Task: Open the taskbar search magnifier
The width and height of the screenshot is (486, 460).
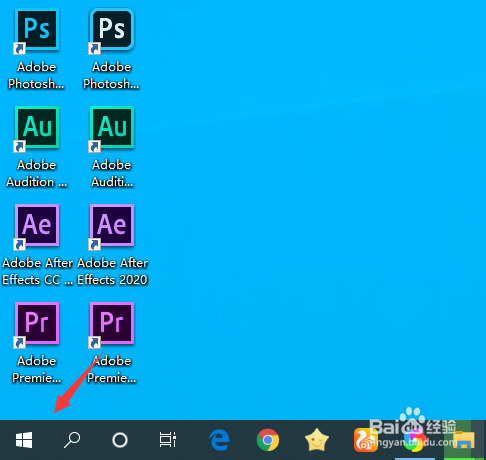Action: tap(72, 440)
